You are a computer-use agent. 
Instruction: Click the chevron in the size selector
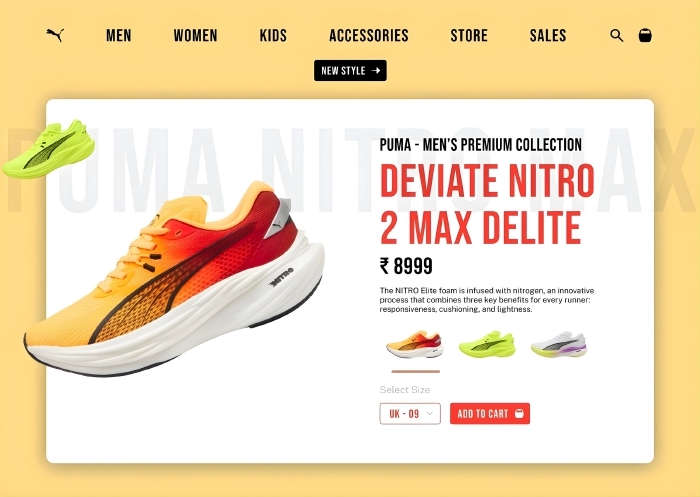click(x=429, y=413)
